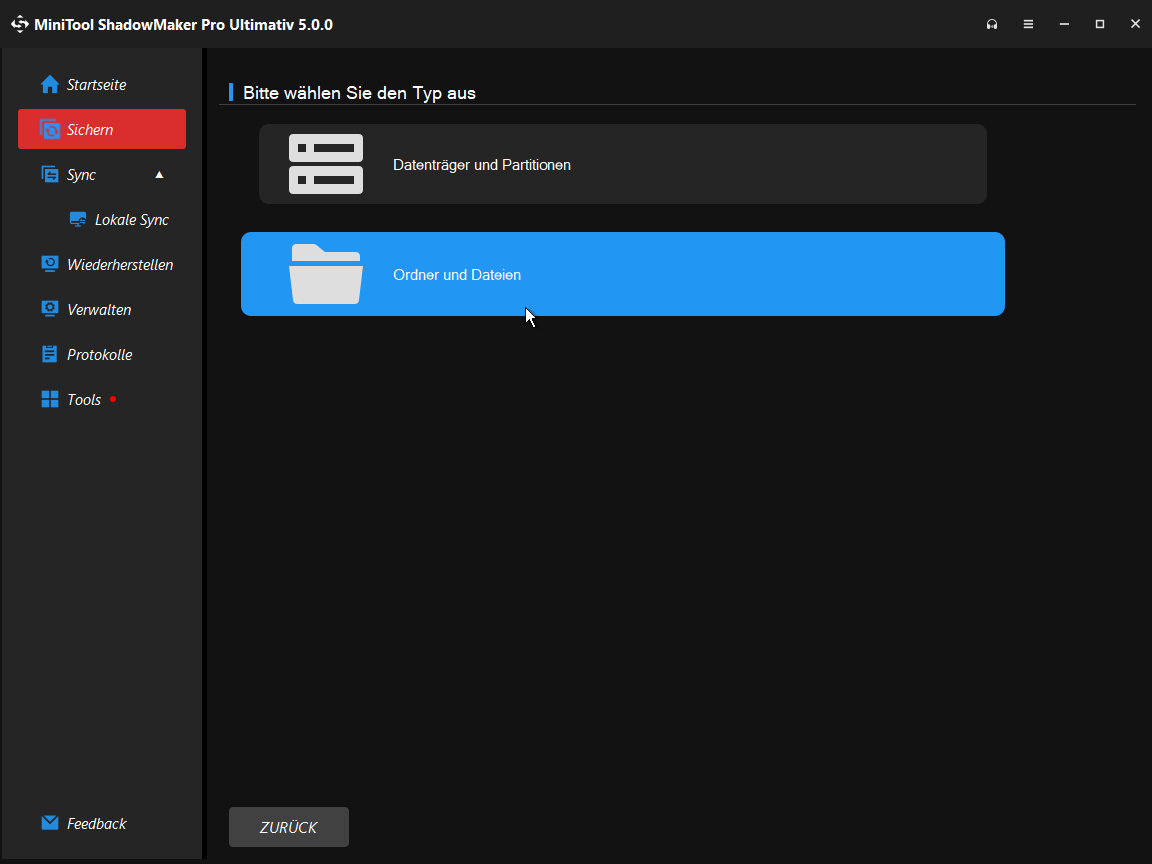Click the Tools grid icon
This screenshot has width=1152, height=864.
(49, 399)
